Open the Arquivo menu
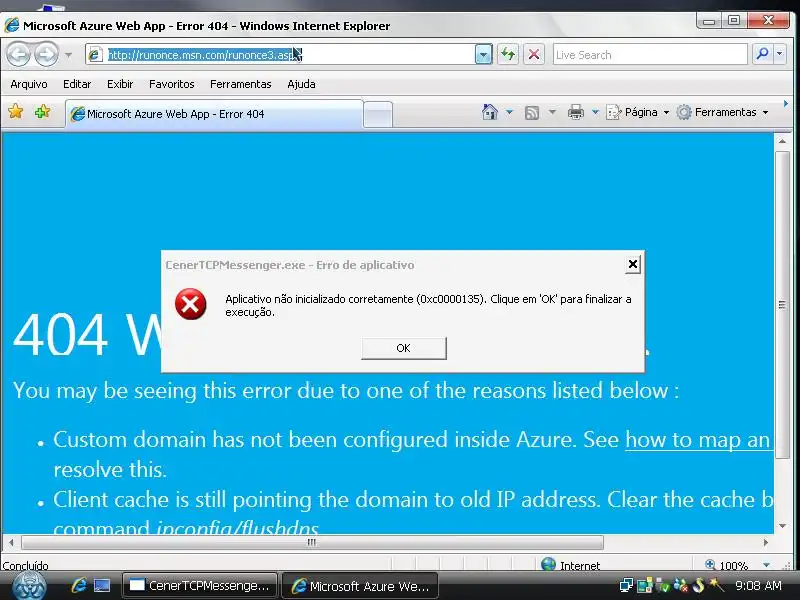Screen dimensions: 800x600 point(29,84)
